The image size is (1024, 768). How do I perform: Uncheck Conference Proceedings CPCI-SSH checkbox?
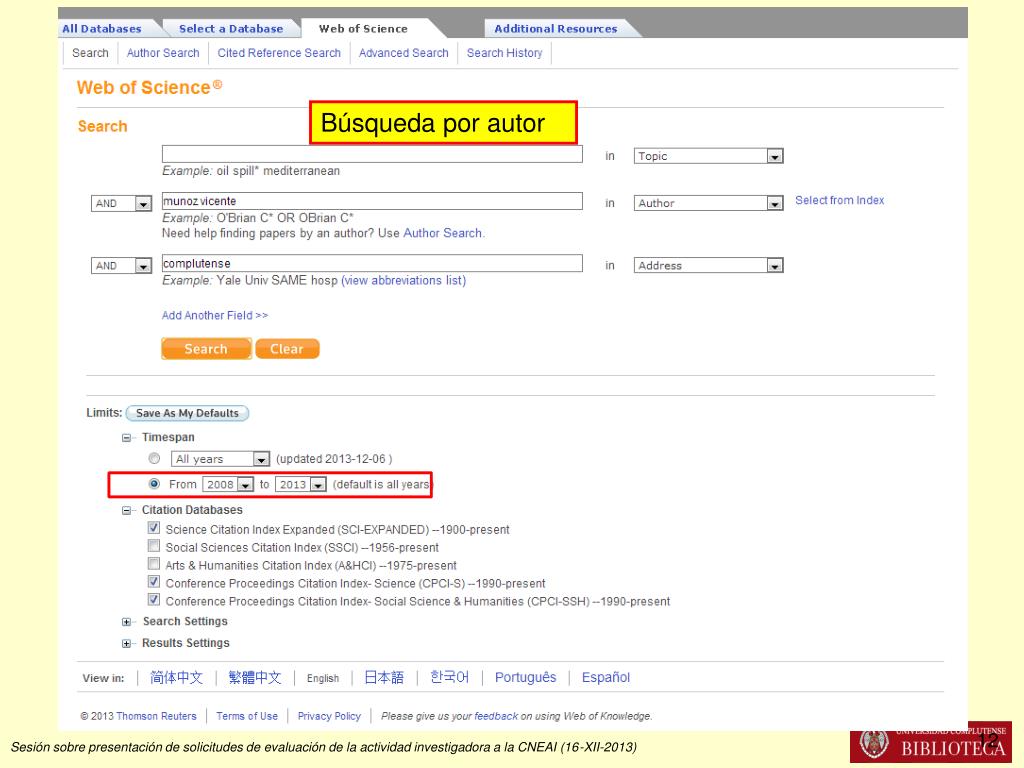click(x=154, y=600)
